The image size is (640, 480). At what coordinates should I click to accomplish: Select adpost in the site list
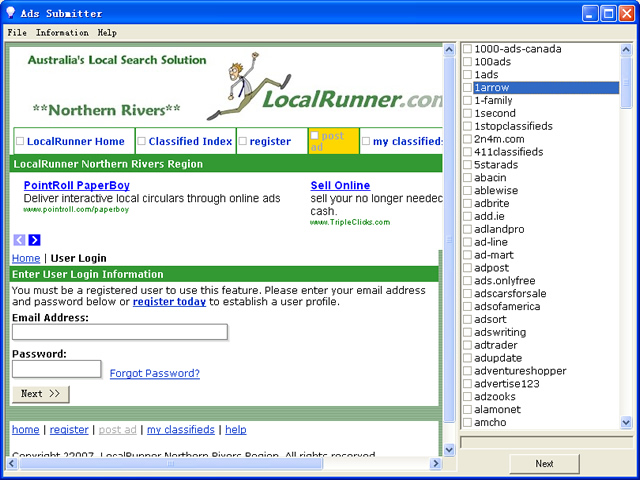[x=491, y=267]
